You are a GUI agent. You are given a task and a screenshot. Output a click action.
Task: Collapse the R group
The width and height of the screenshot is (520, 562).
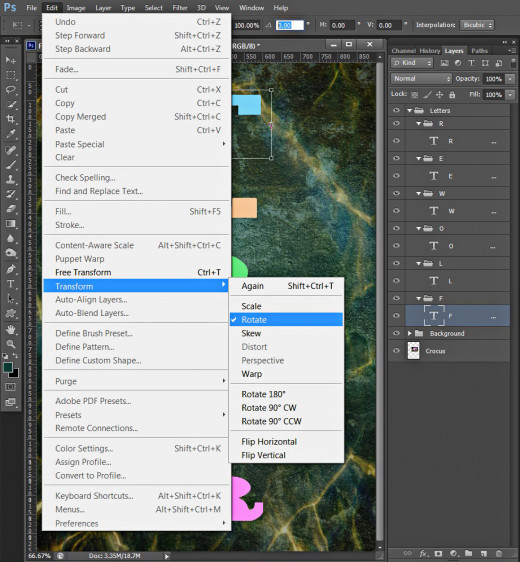click(x=418, y=123)
